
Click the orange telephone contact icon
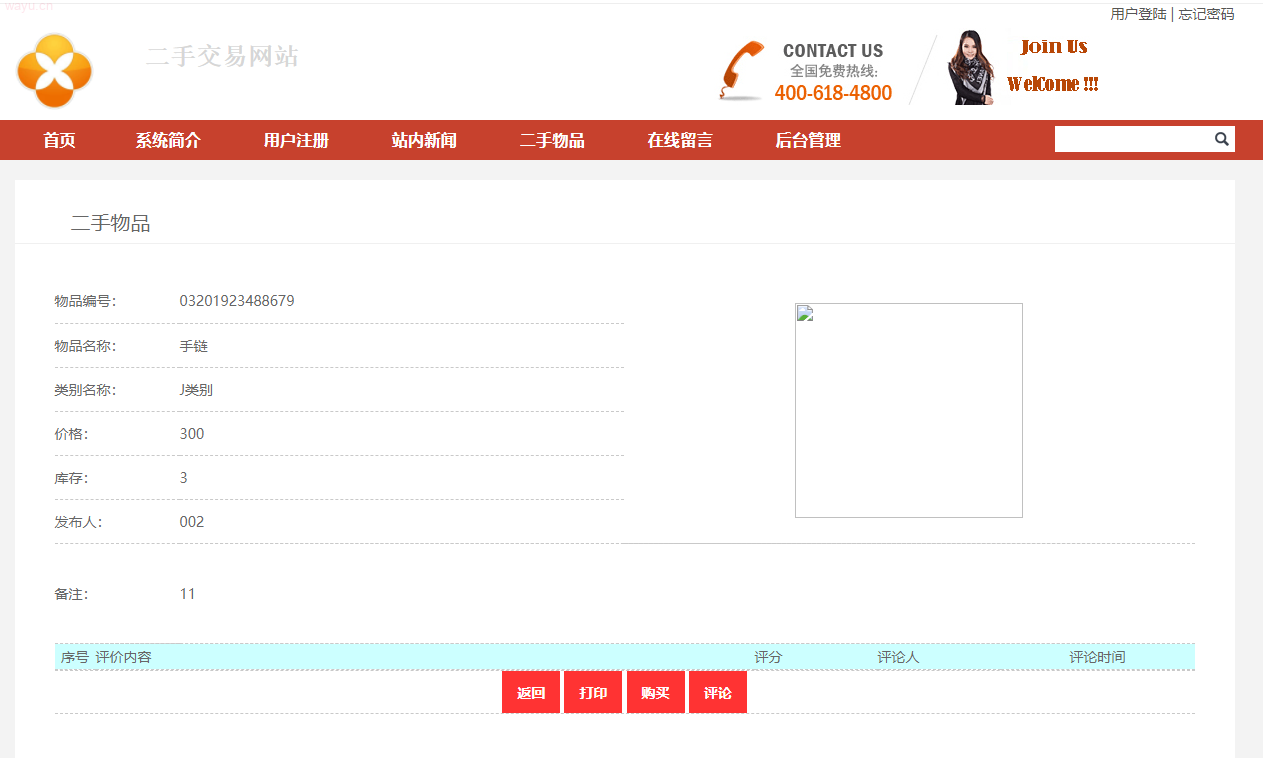[x=741, y=71]
